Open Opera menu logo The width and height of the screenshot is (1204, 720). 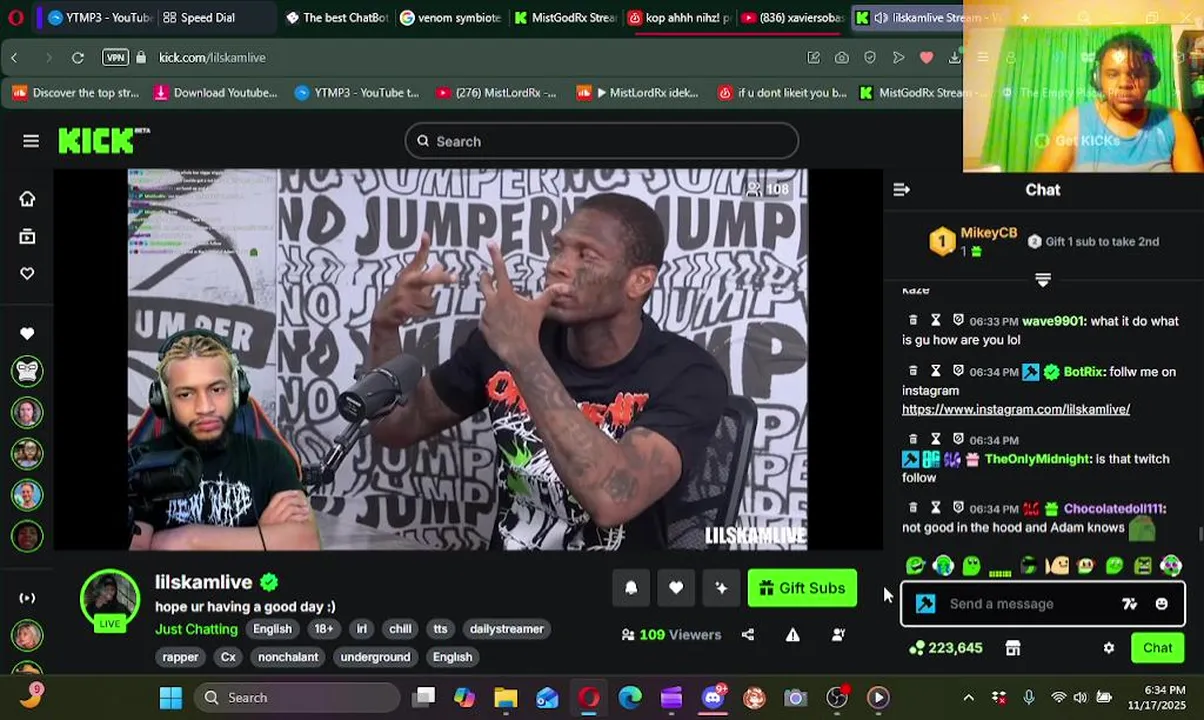click(x=15, y=17)
